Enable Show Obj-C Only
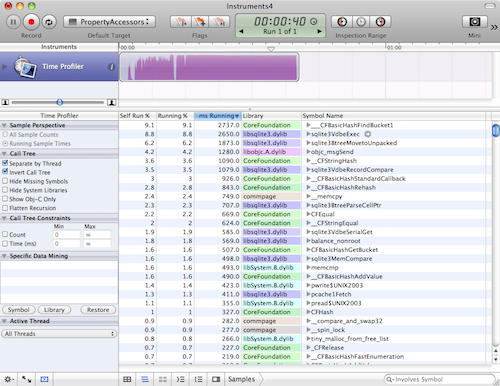This screenshot has width=500, height=386. coord(5,199)
